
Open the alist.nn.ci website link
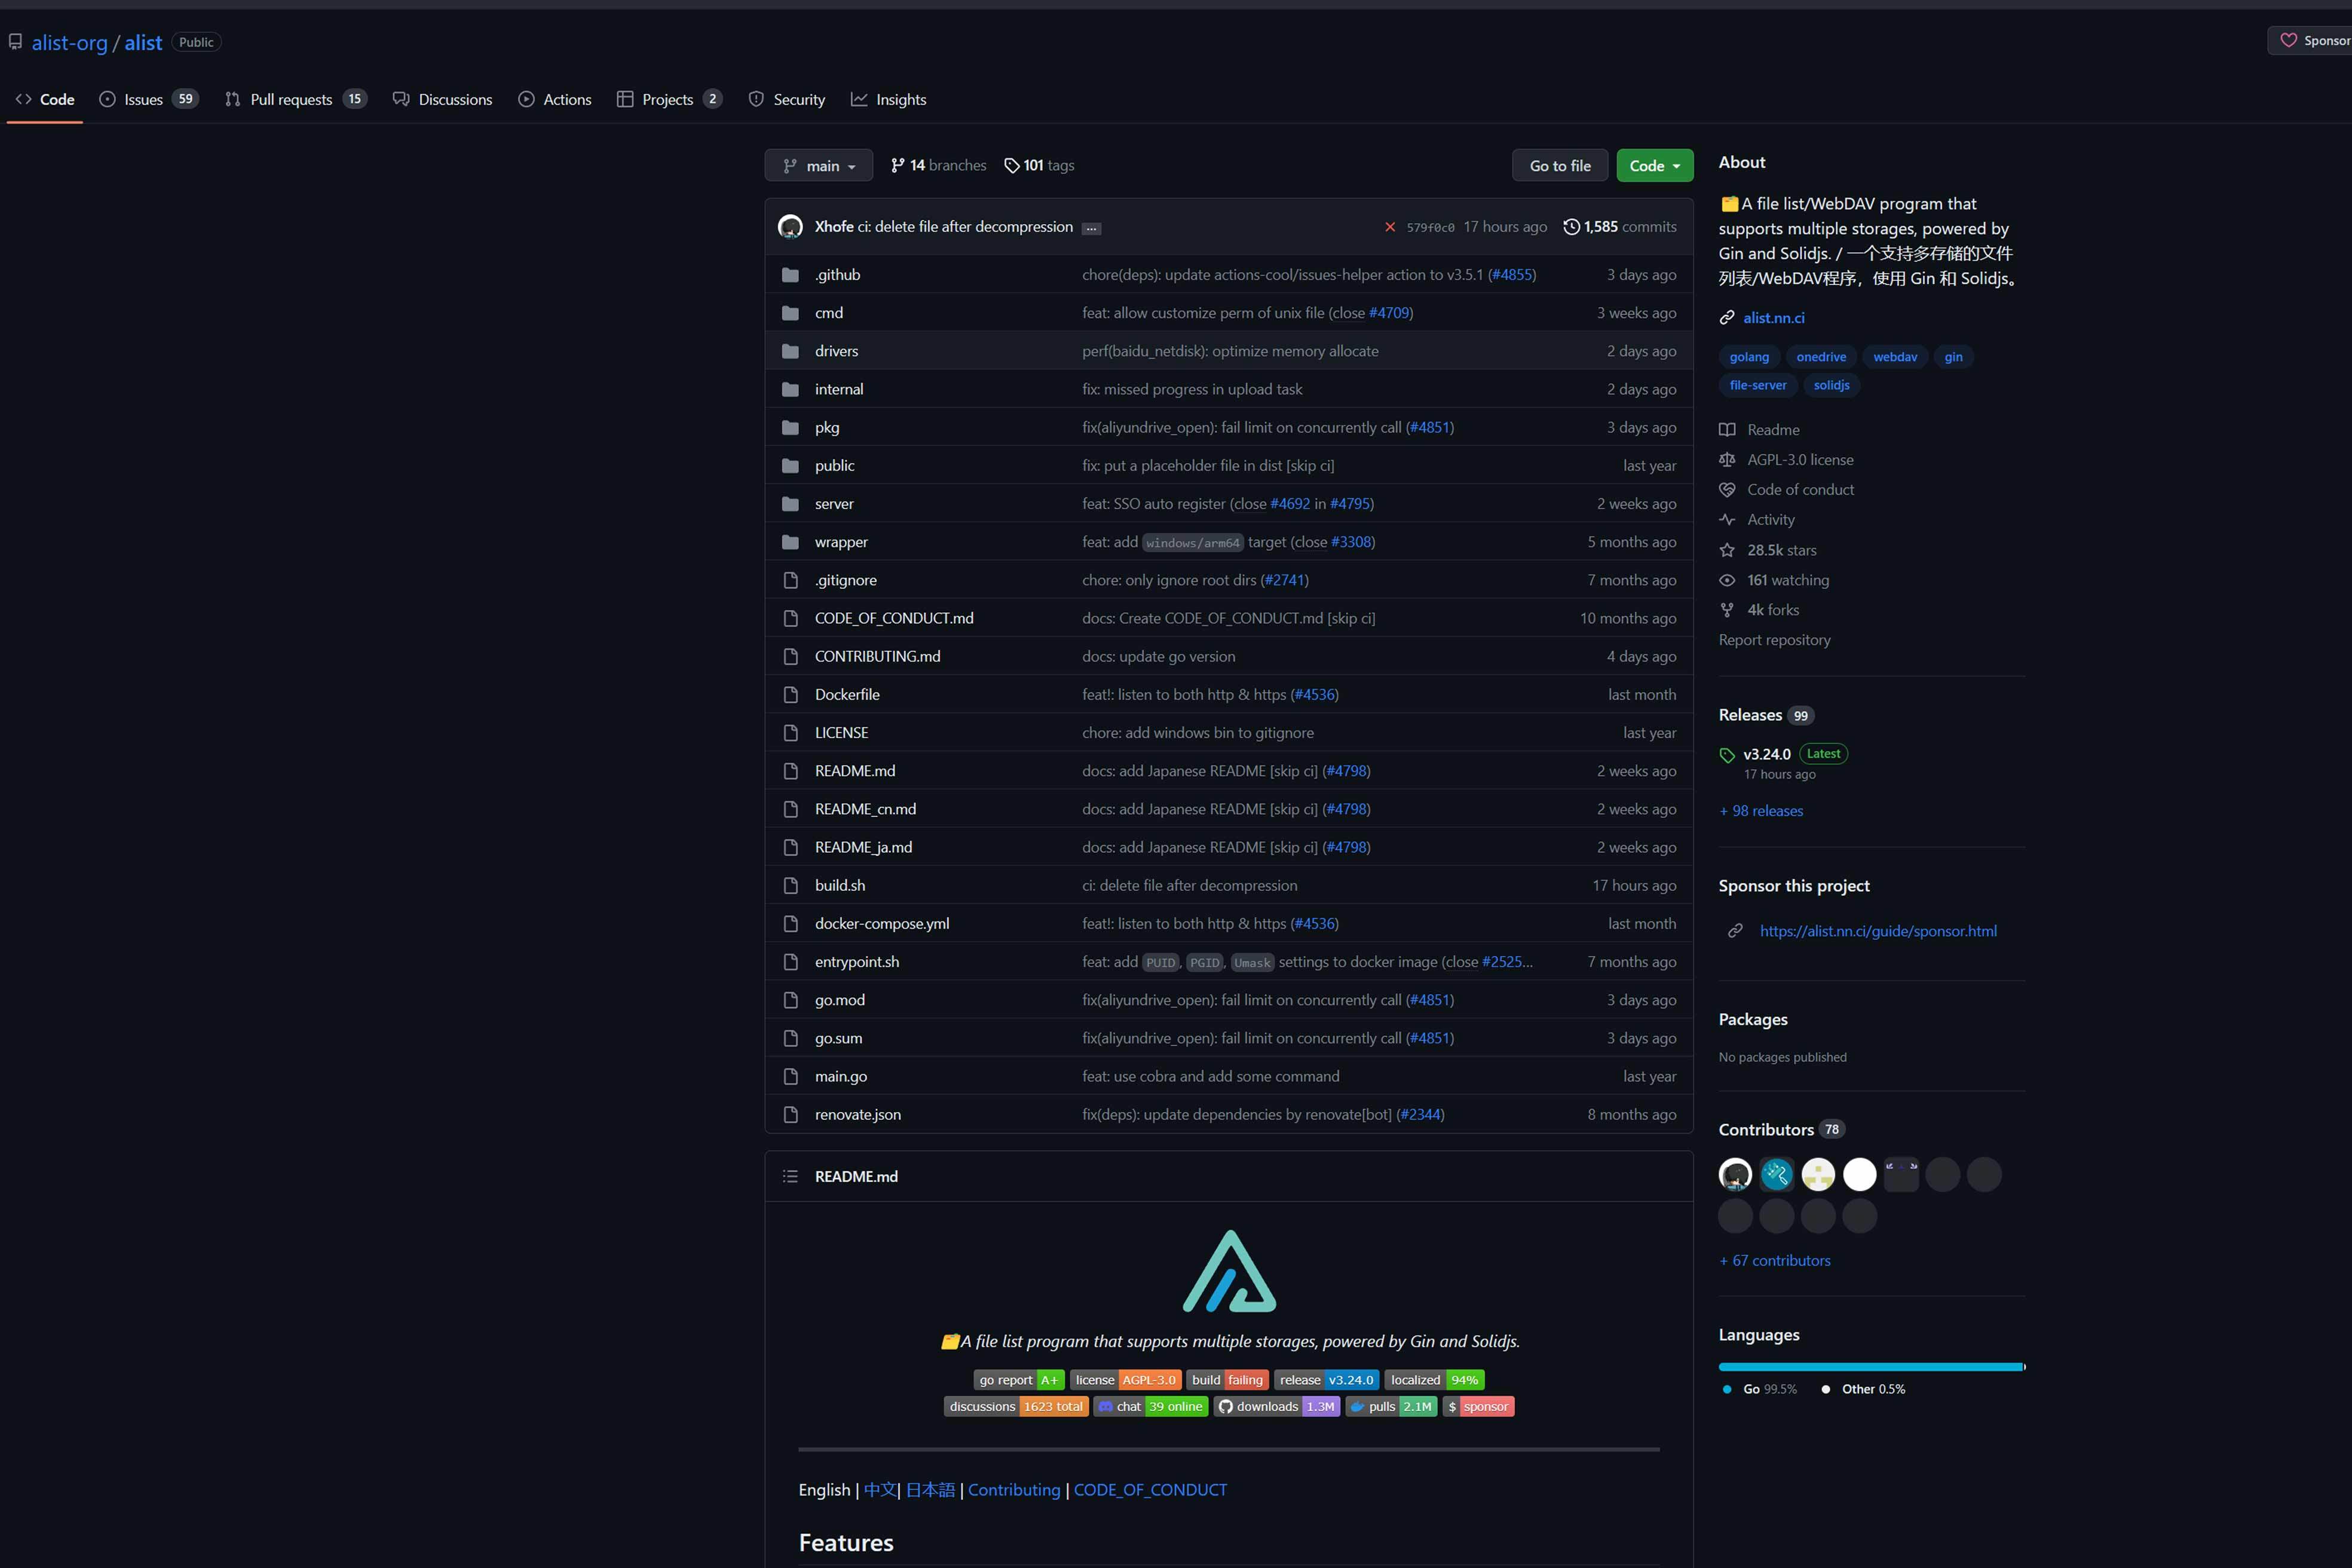point(1773,318)
